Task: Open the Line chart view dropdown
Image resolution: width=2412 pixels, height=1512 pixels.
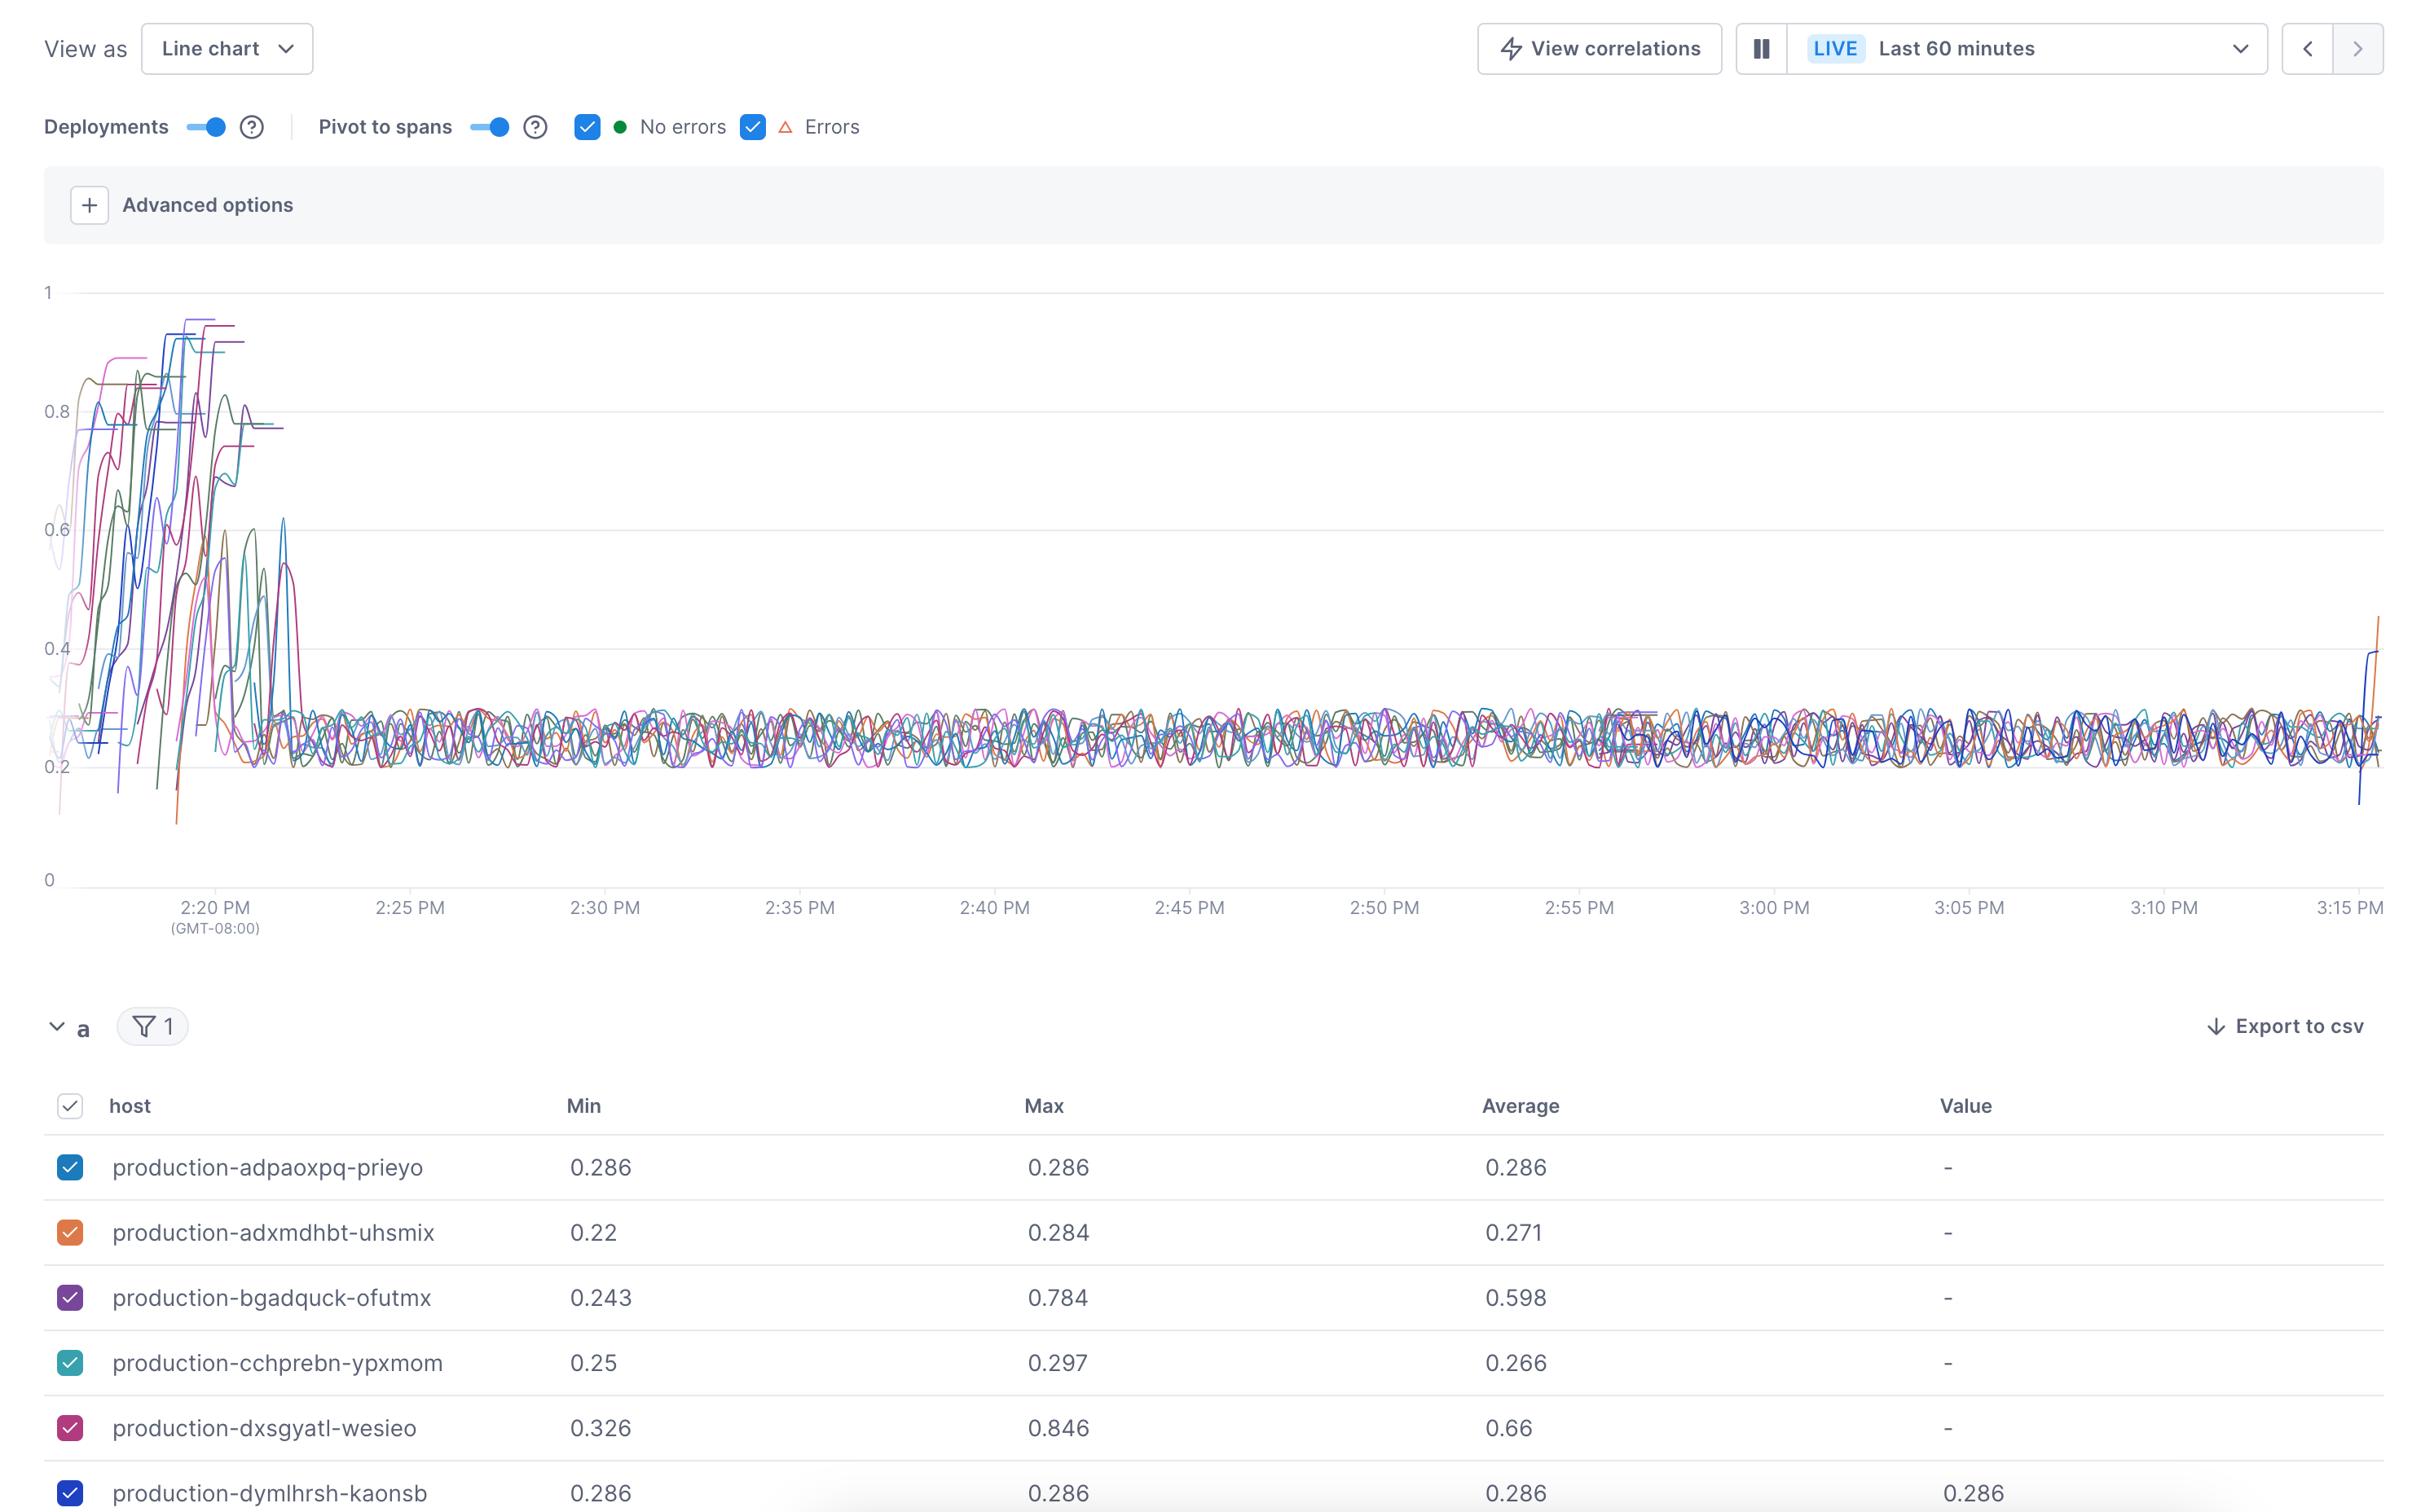Action: 227,49
